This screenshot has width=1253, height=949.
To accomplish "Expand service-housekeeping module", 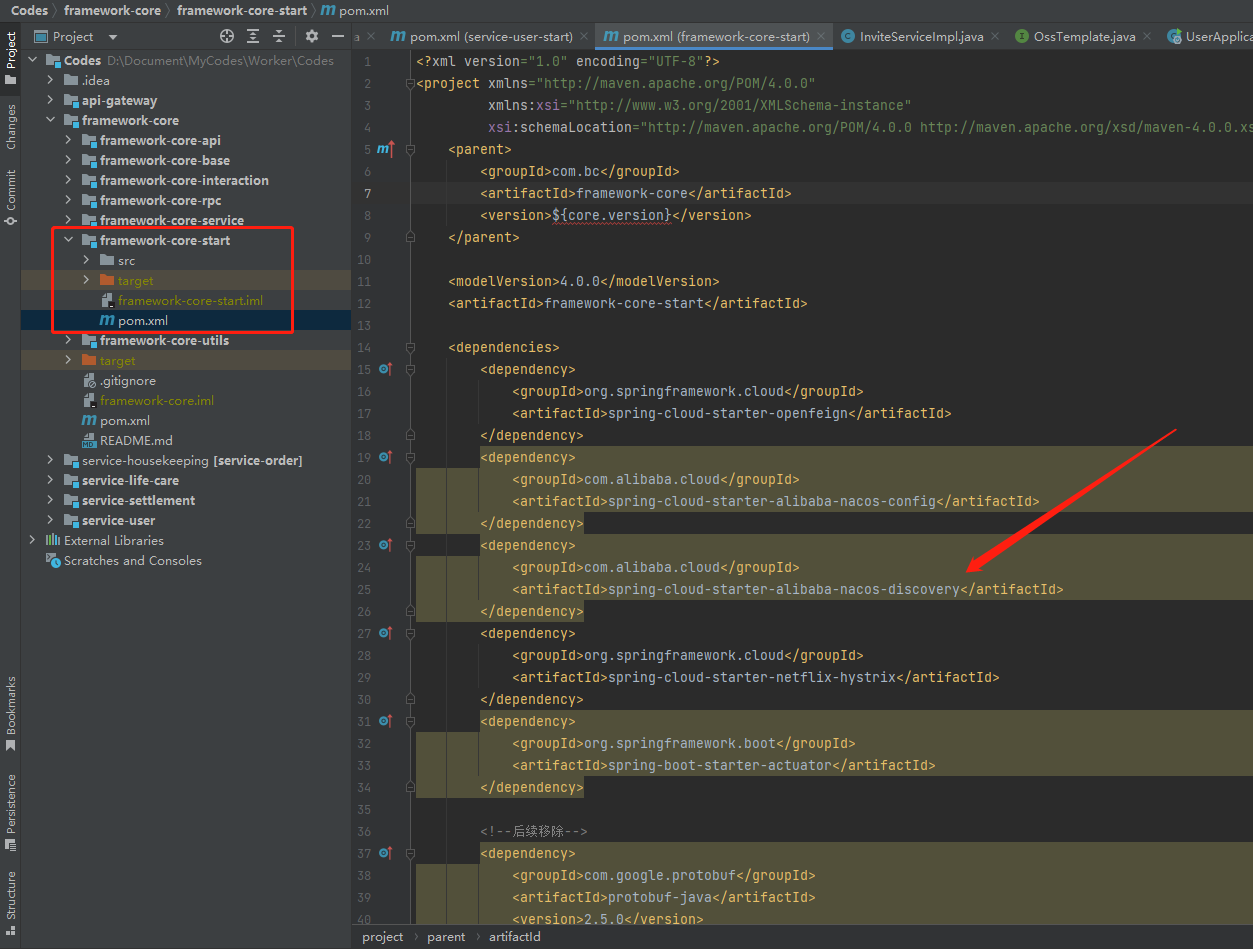I will click(51, 460).
